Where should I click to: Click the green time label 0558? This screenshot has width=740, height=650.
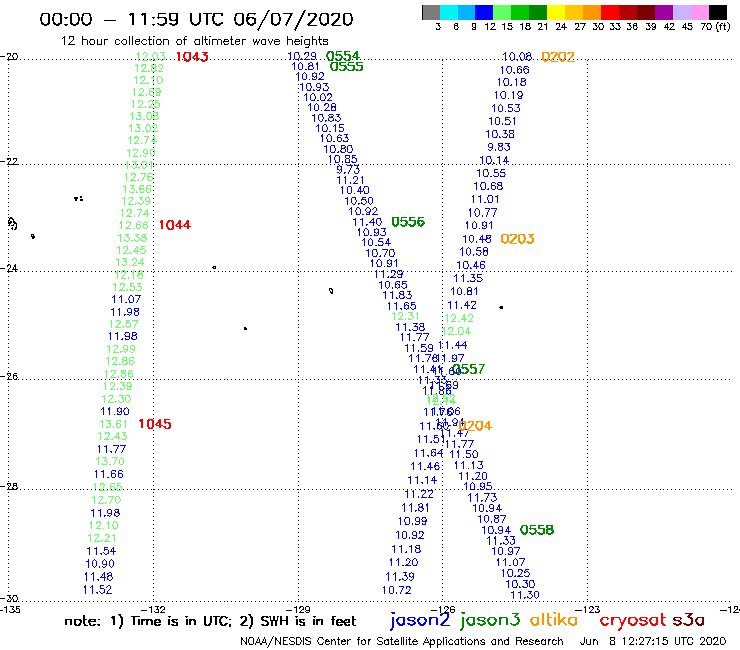coord(537,530)
